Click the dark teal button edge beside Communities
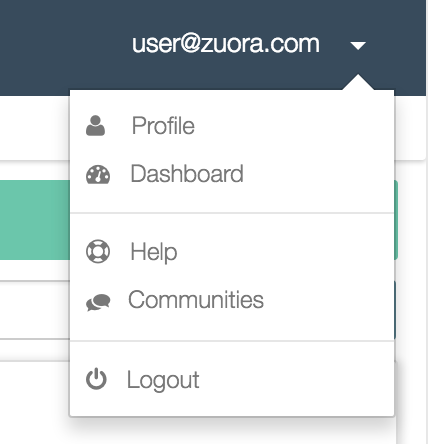The image size is (428, 444). [395, 310]
